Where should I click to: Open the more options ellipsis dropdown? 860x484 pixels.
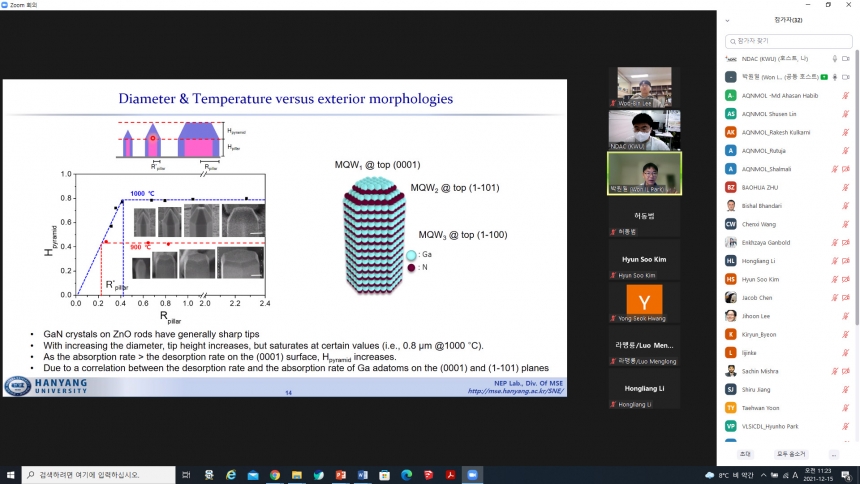pos(834,454)
